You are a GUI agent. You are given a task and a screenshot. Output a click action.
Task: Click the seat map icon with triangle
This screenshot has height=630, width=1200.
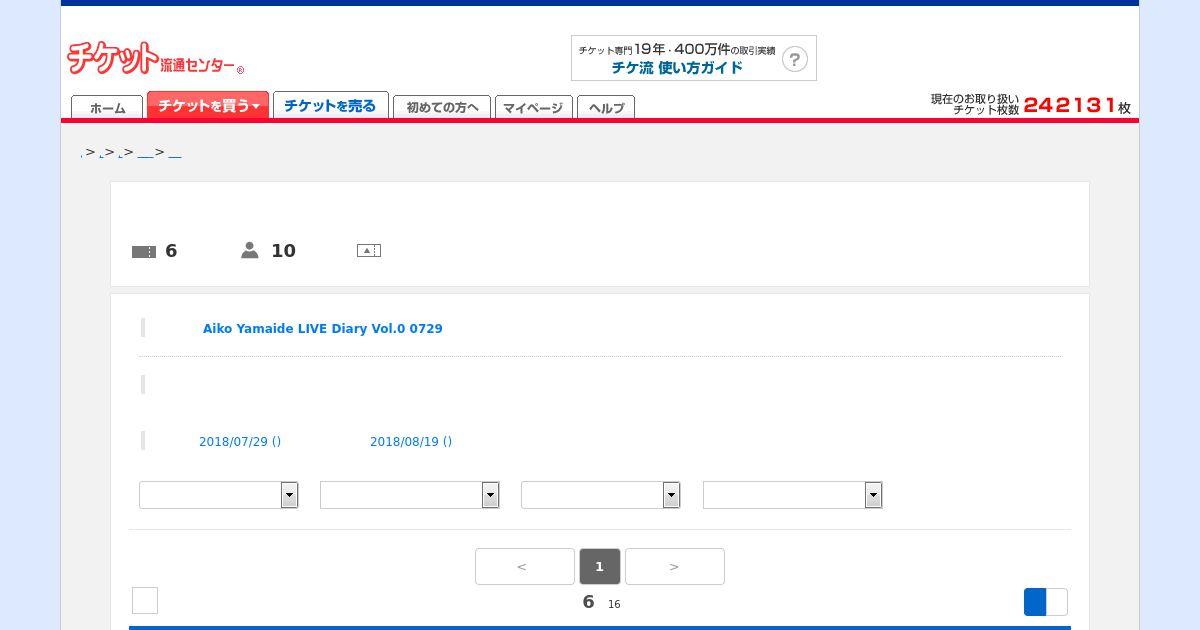(x=369, y=251)
